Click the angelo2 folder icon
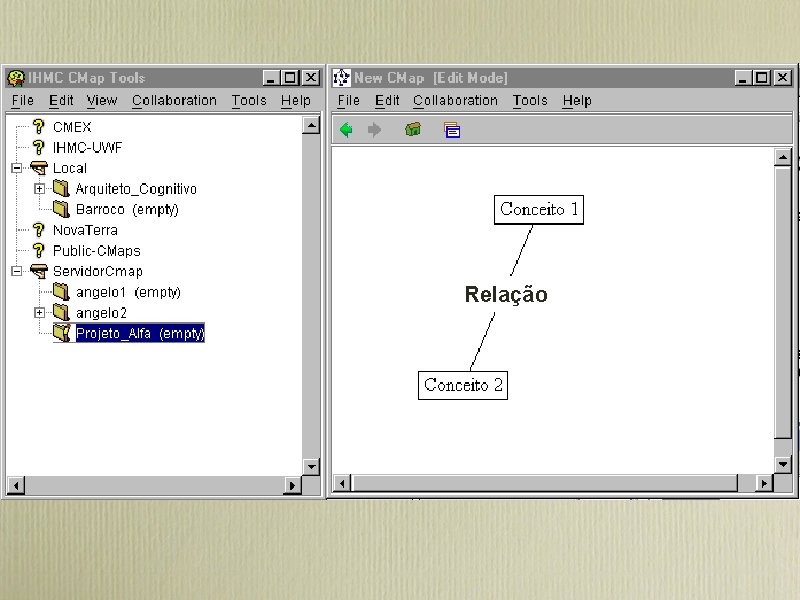 click(61, 312)
